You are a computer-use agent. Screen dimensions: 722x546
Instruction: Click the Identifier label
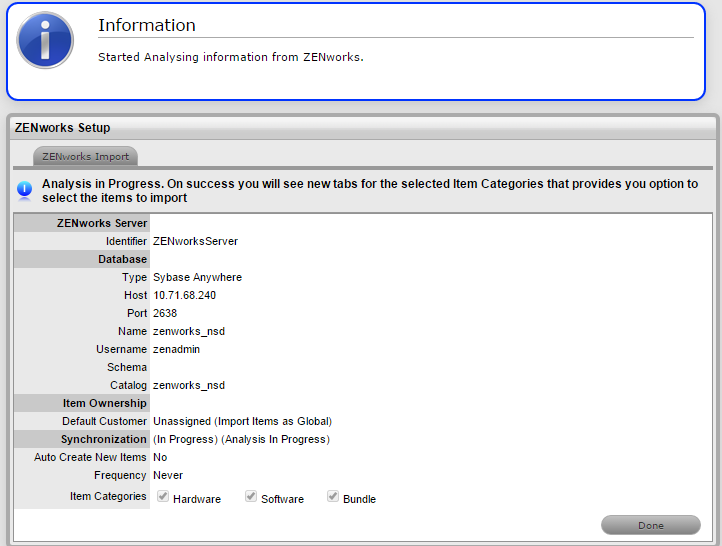[x=127, y=241]
